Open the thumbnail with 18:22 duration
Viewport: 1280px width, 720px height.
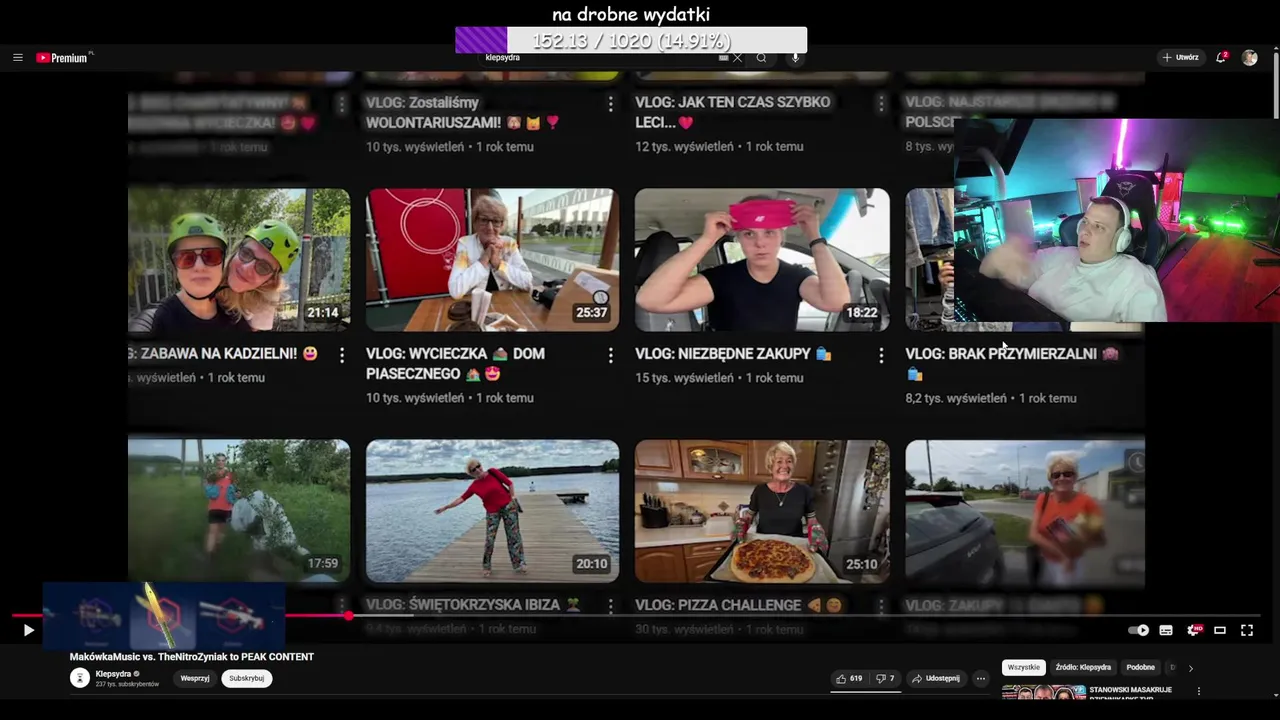coord(762,259)
